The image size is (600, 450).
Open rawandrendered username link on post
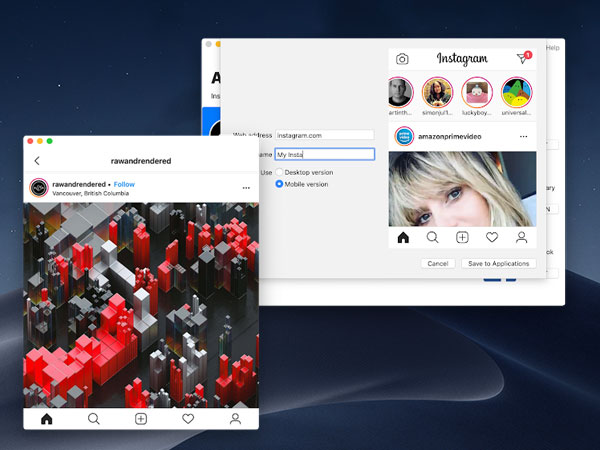79,184
